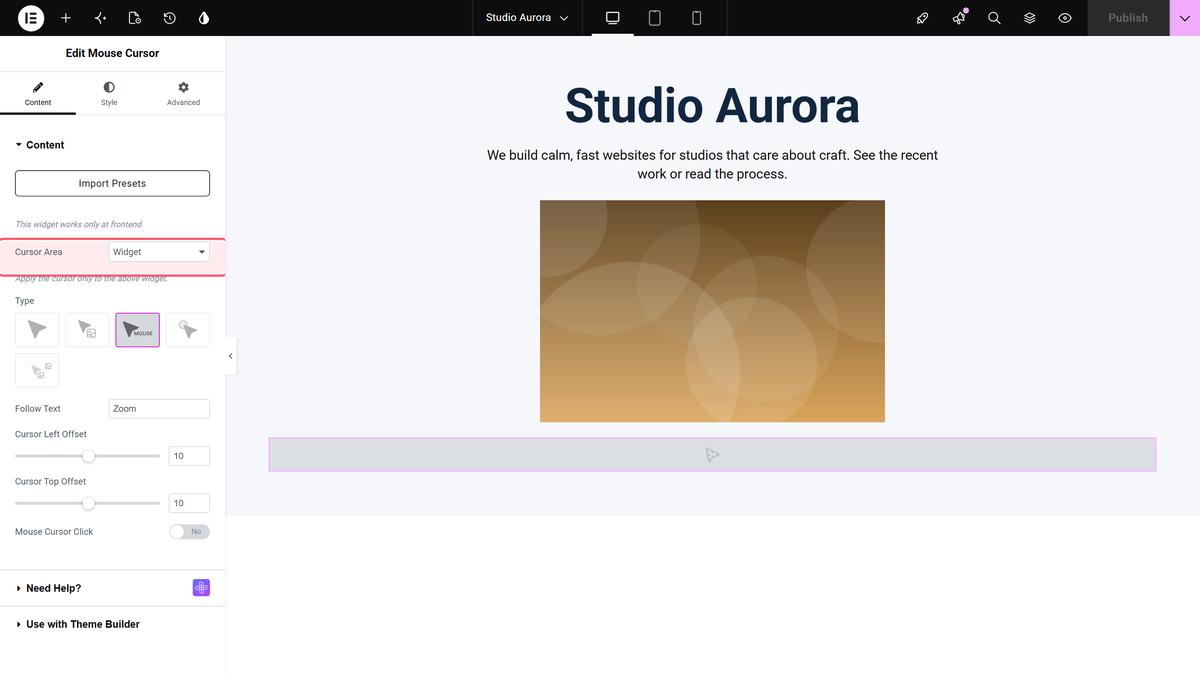The image size is (1200, 675).
Task: Select the Studio Aurora heading on canvas
Action: (712, 105)
